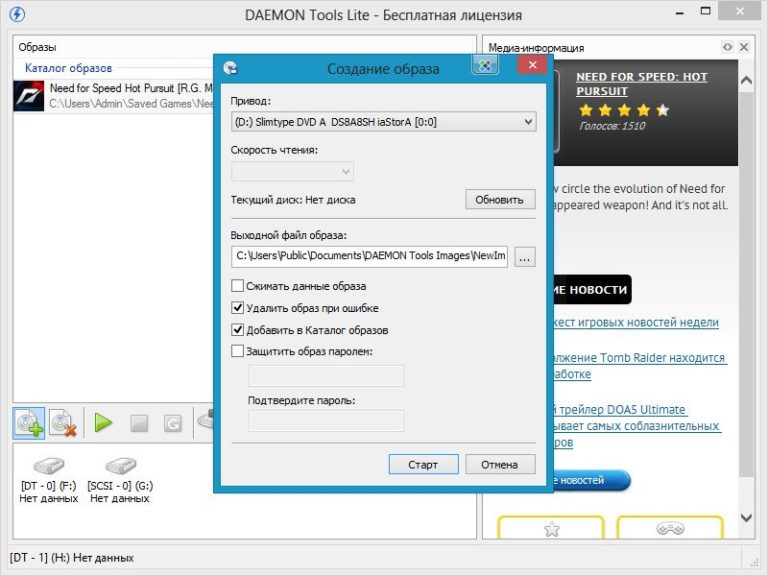
Task: Select the Need for Speed Hot Pursuit row
Action: tap(114, 96)
